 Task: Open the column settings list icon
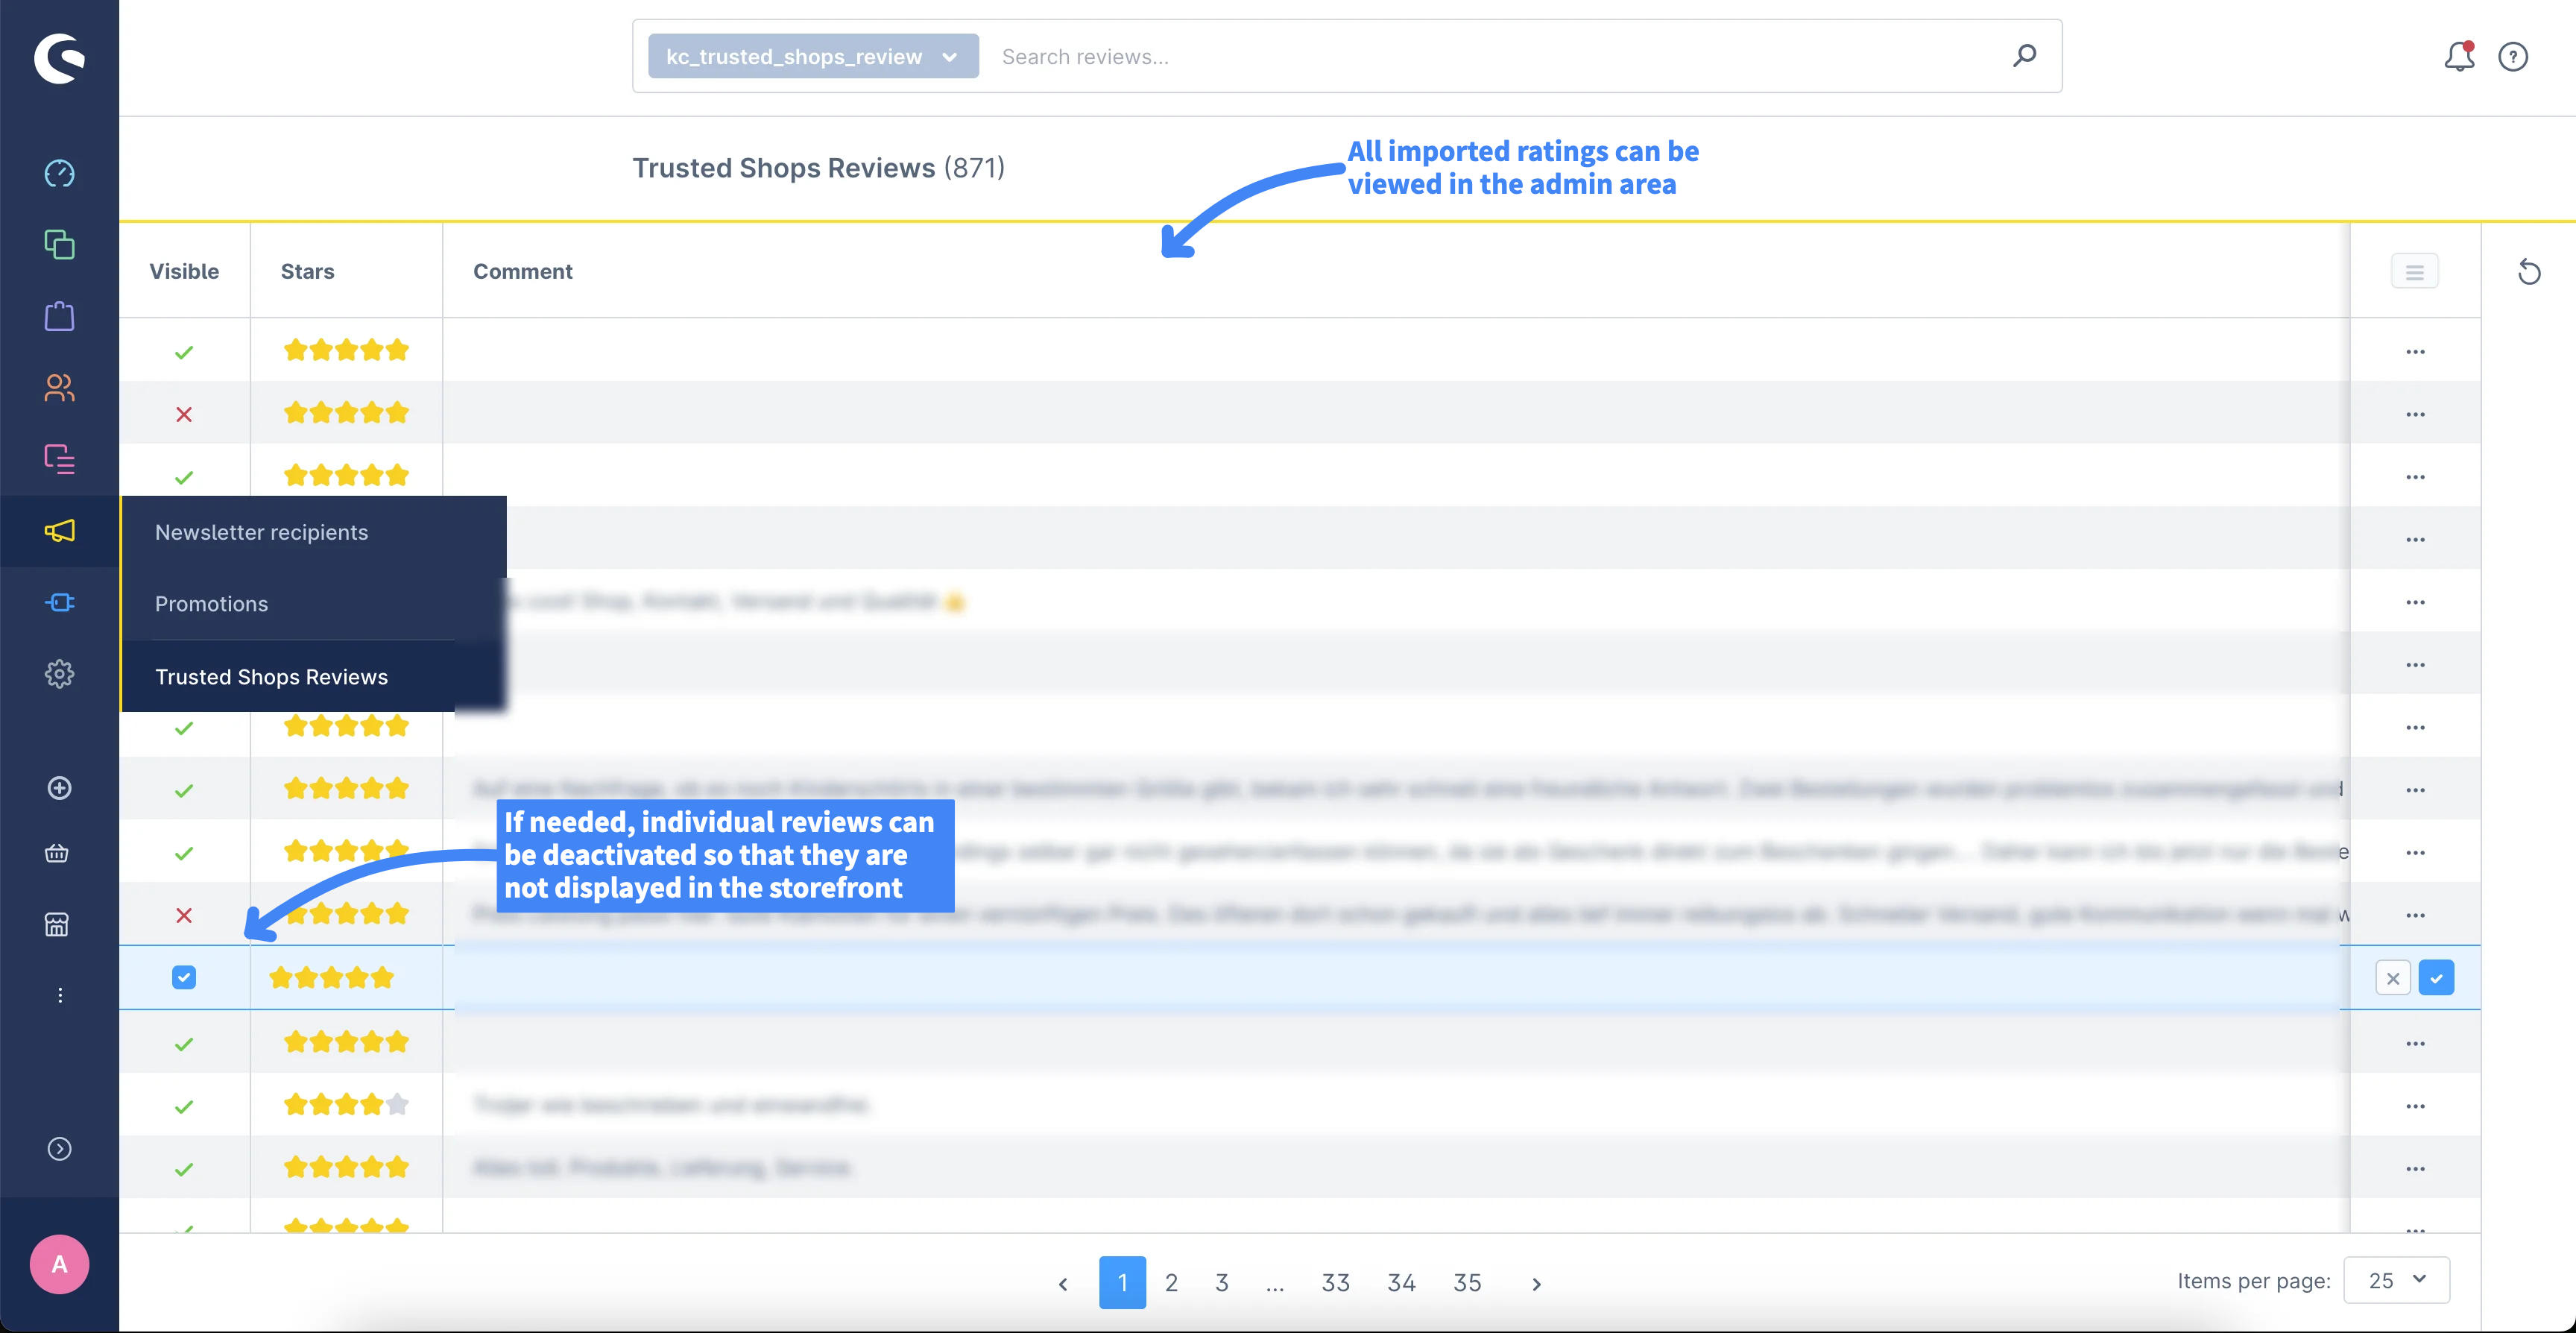[x=2414, y=272]
